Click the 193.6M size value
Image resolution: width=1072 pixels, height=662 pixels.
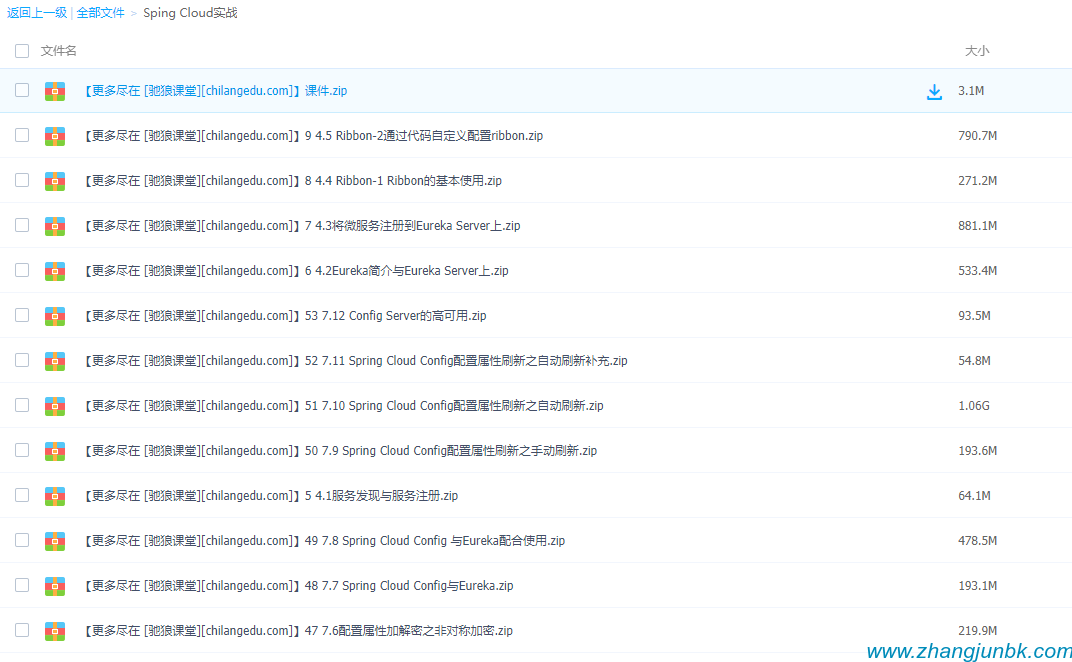click(x=978, y=451)
